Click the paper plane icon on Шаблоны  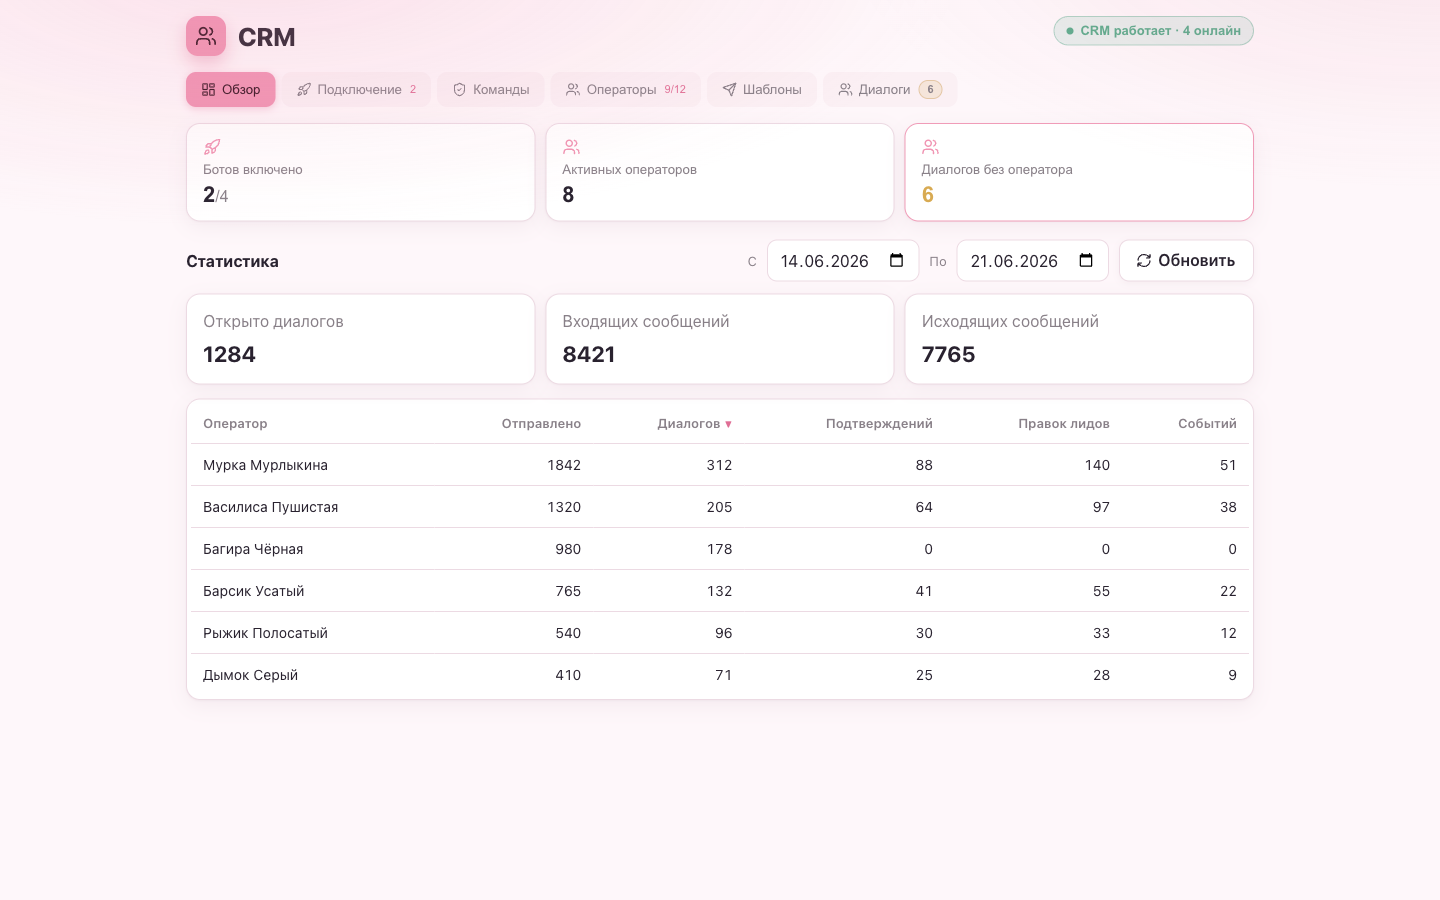point(729,90)
